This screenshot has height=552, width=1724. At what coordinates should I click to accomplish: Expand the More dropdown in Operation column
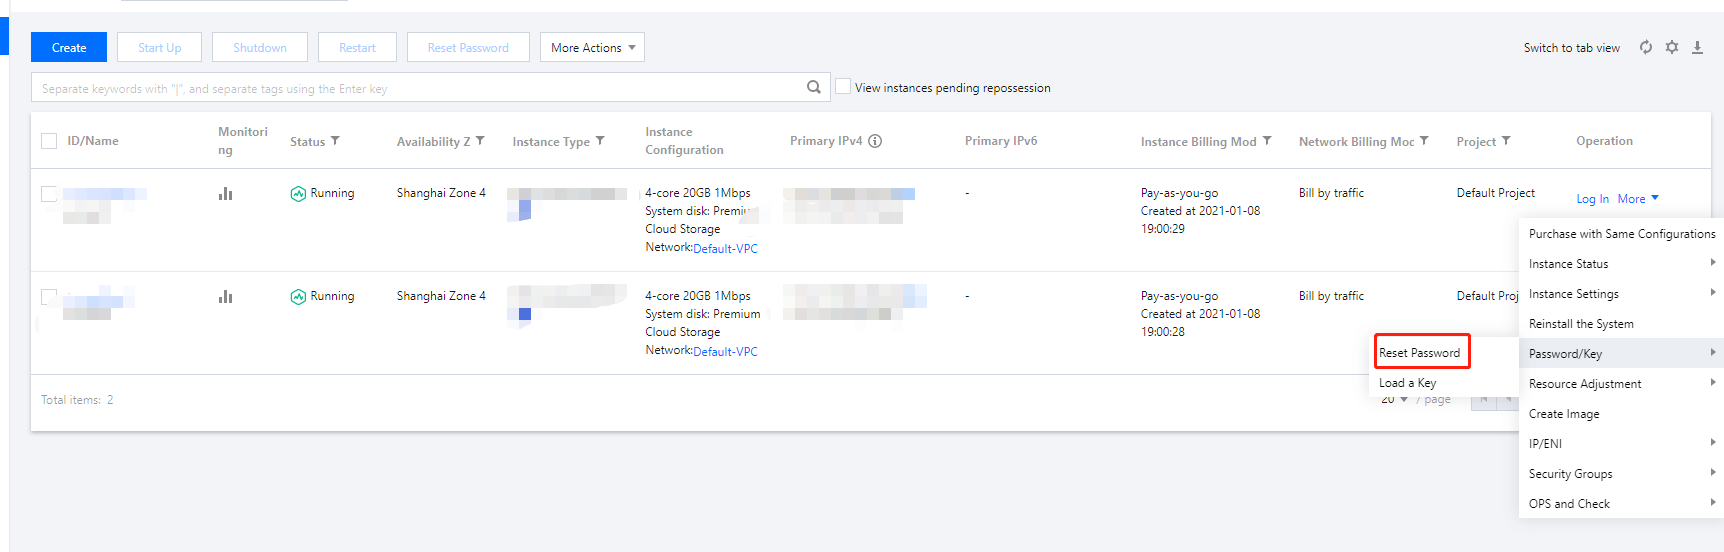1638,199
